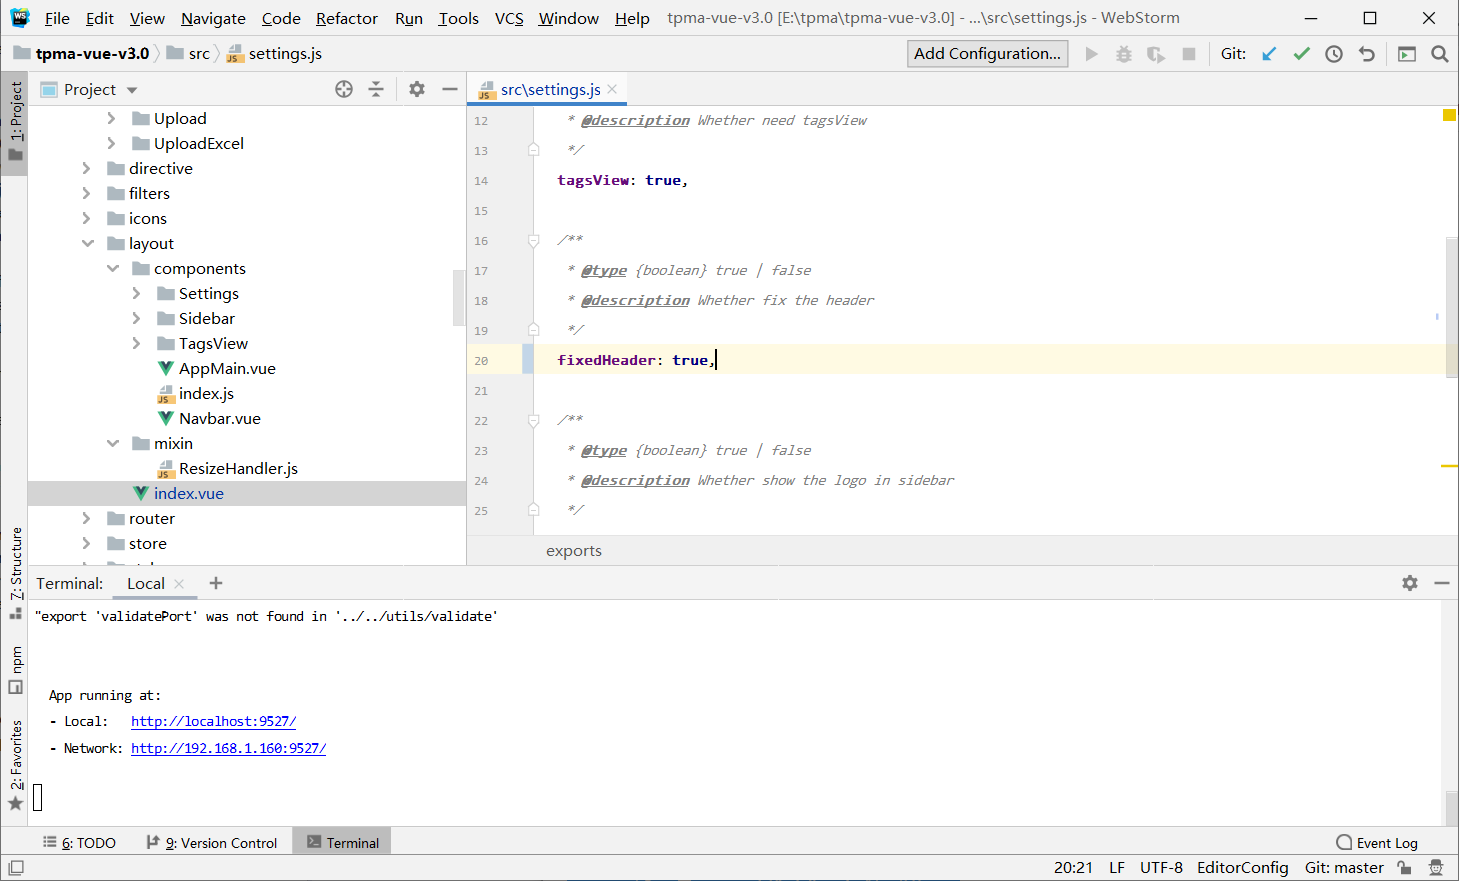Open the Refactor menu
This screenshot has height=881, width=1459.
tap(346, 18)
